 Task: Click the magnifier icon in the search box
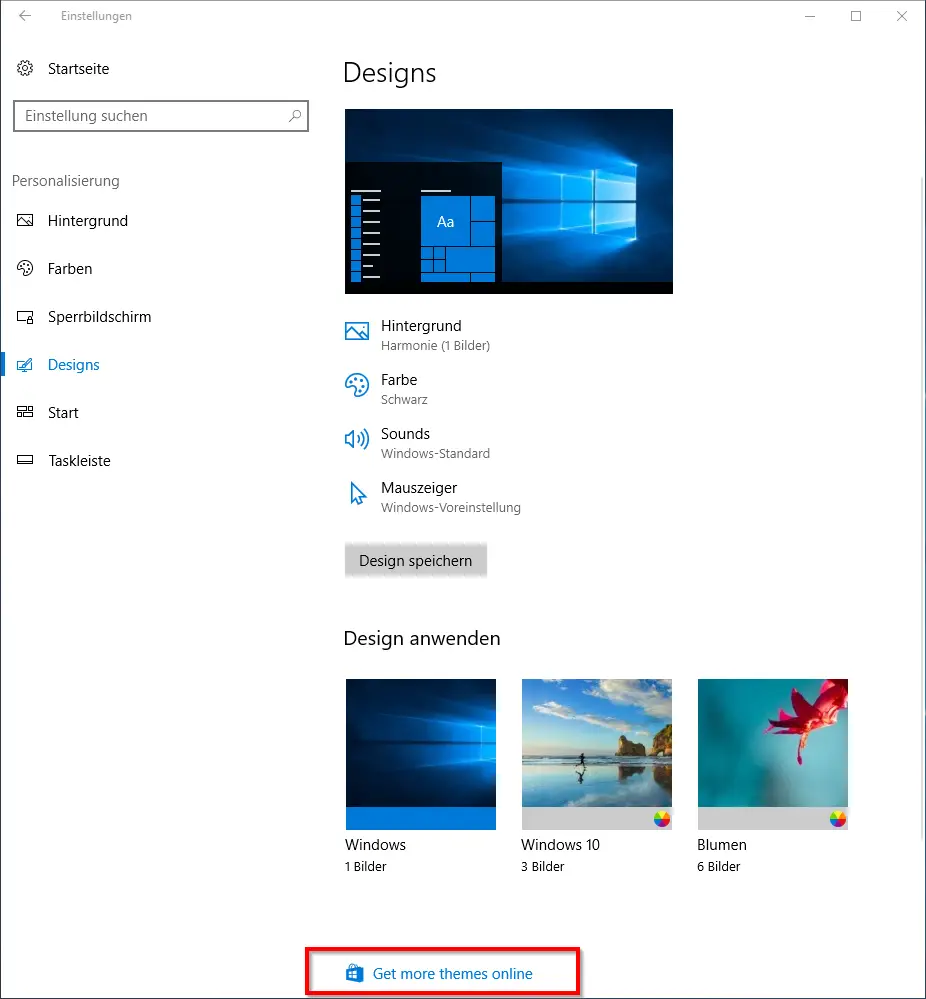click(x=294, y=116)
